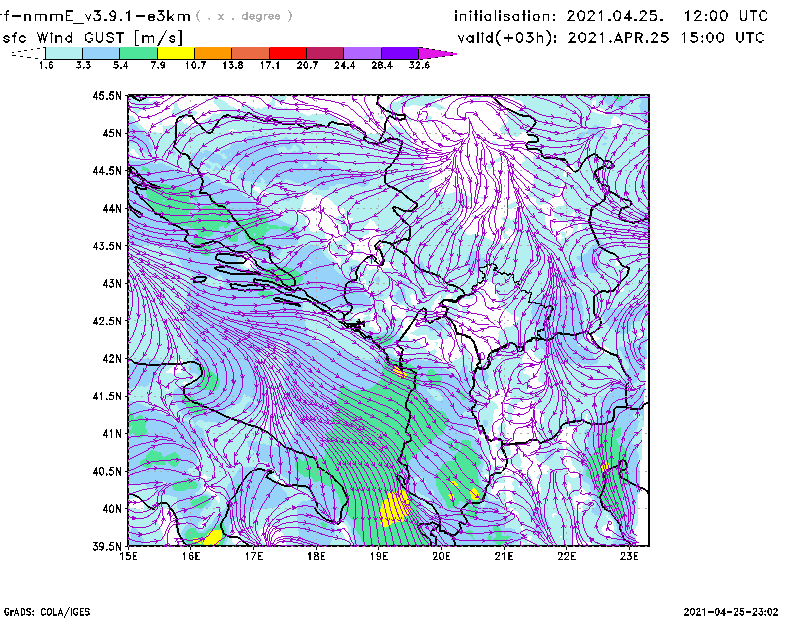This screenshot has width=800, height=618.
Task: Click the legend value 32.6
Action: (419, 65)
